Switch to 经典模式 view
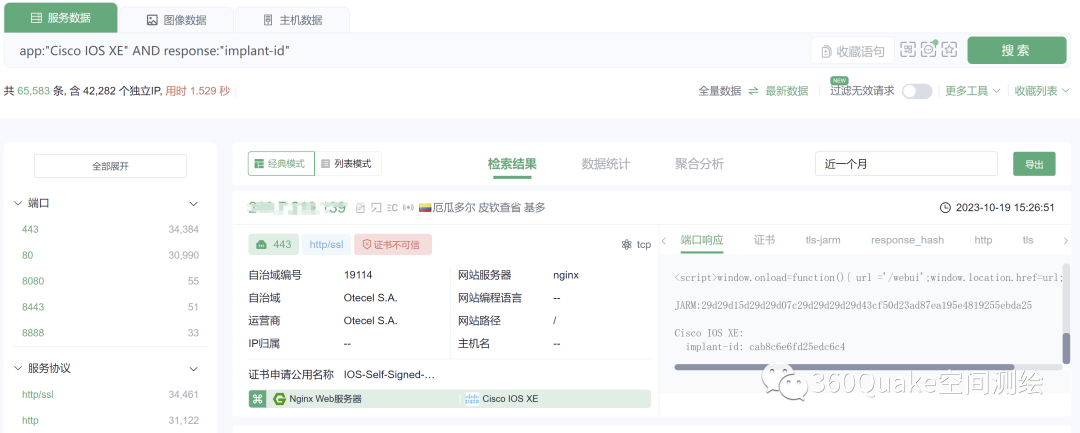Viewport: 1080px width, 433px height. pyautogui.click(x=281, y=164)
